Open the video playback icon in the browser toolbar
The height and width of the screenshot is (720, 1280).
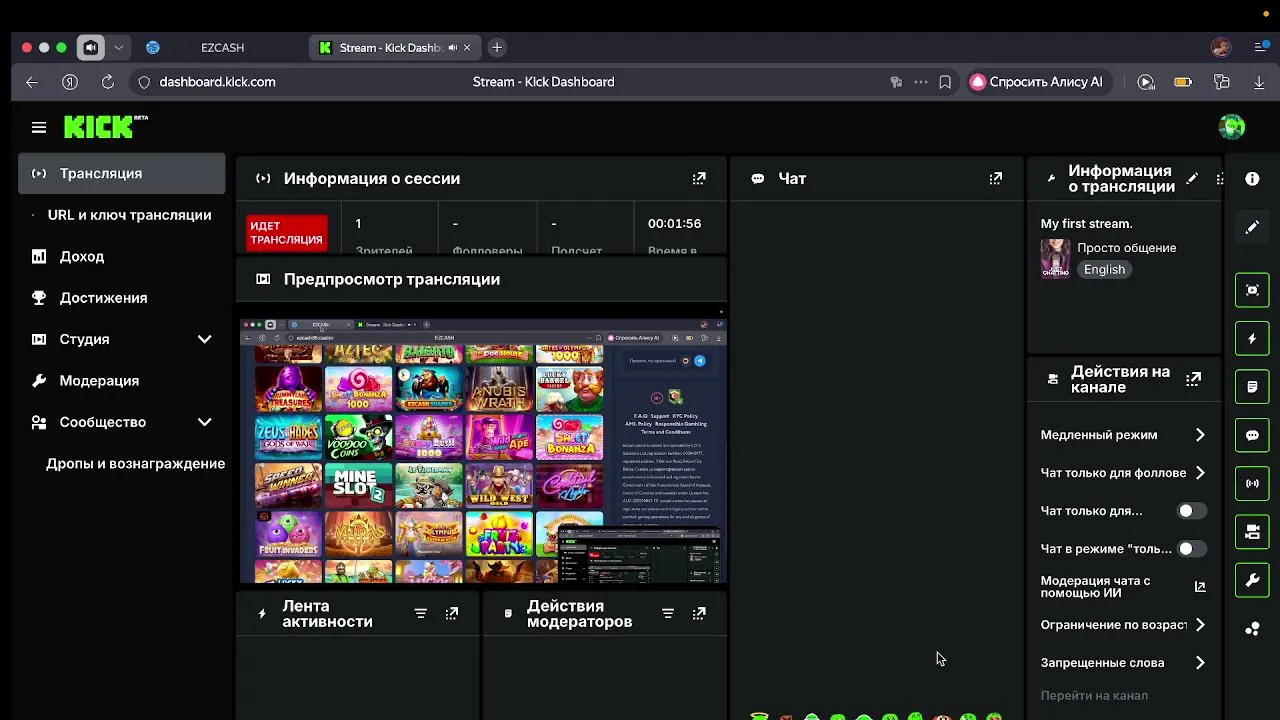point(1146,82)
